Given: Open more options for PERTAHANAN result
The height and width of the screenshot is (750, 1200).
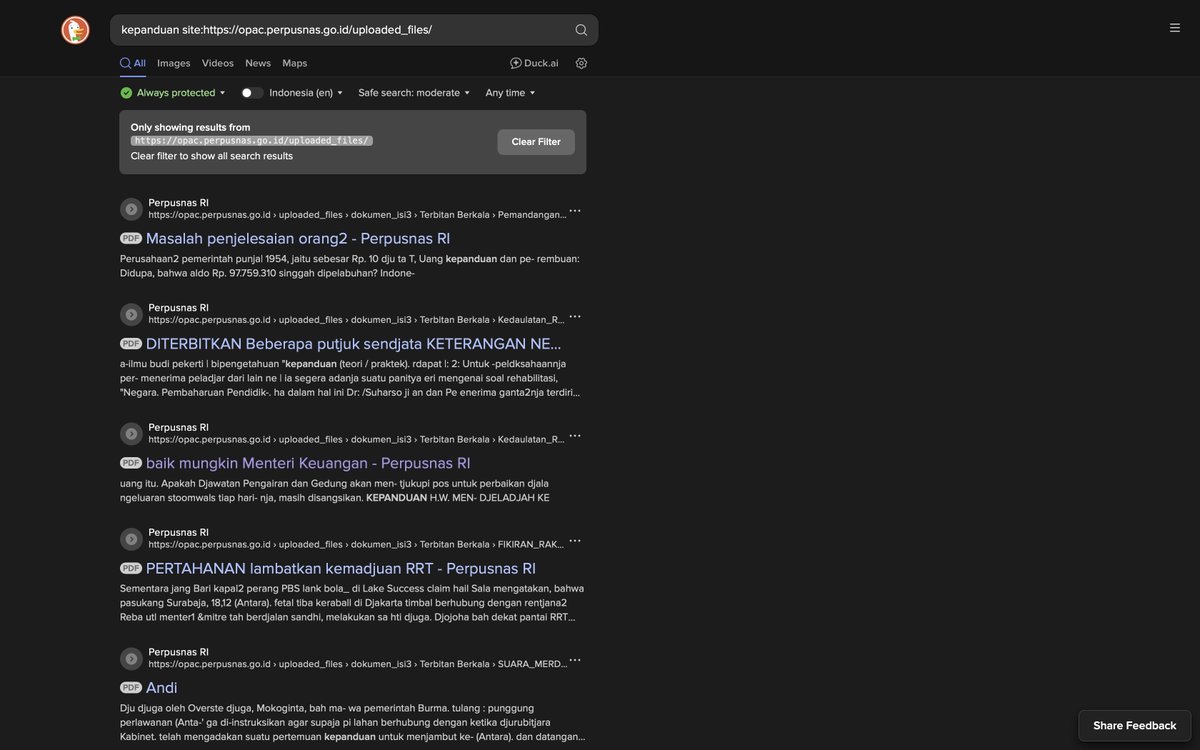Looking at the screenshot, I should (575, 542).
